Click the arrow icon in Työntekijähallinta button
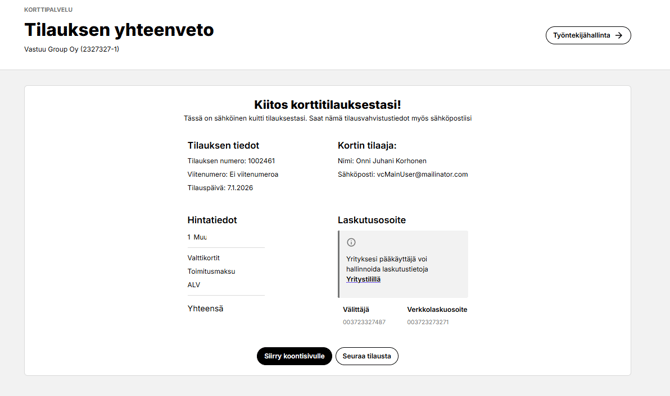 coord(618,35)
